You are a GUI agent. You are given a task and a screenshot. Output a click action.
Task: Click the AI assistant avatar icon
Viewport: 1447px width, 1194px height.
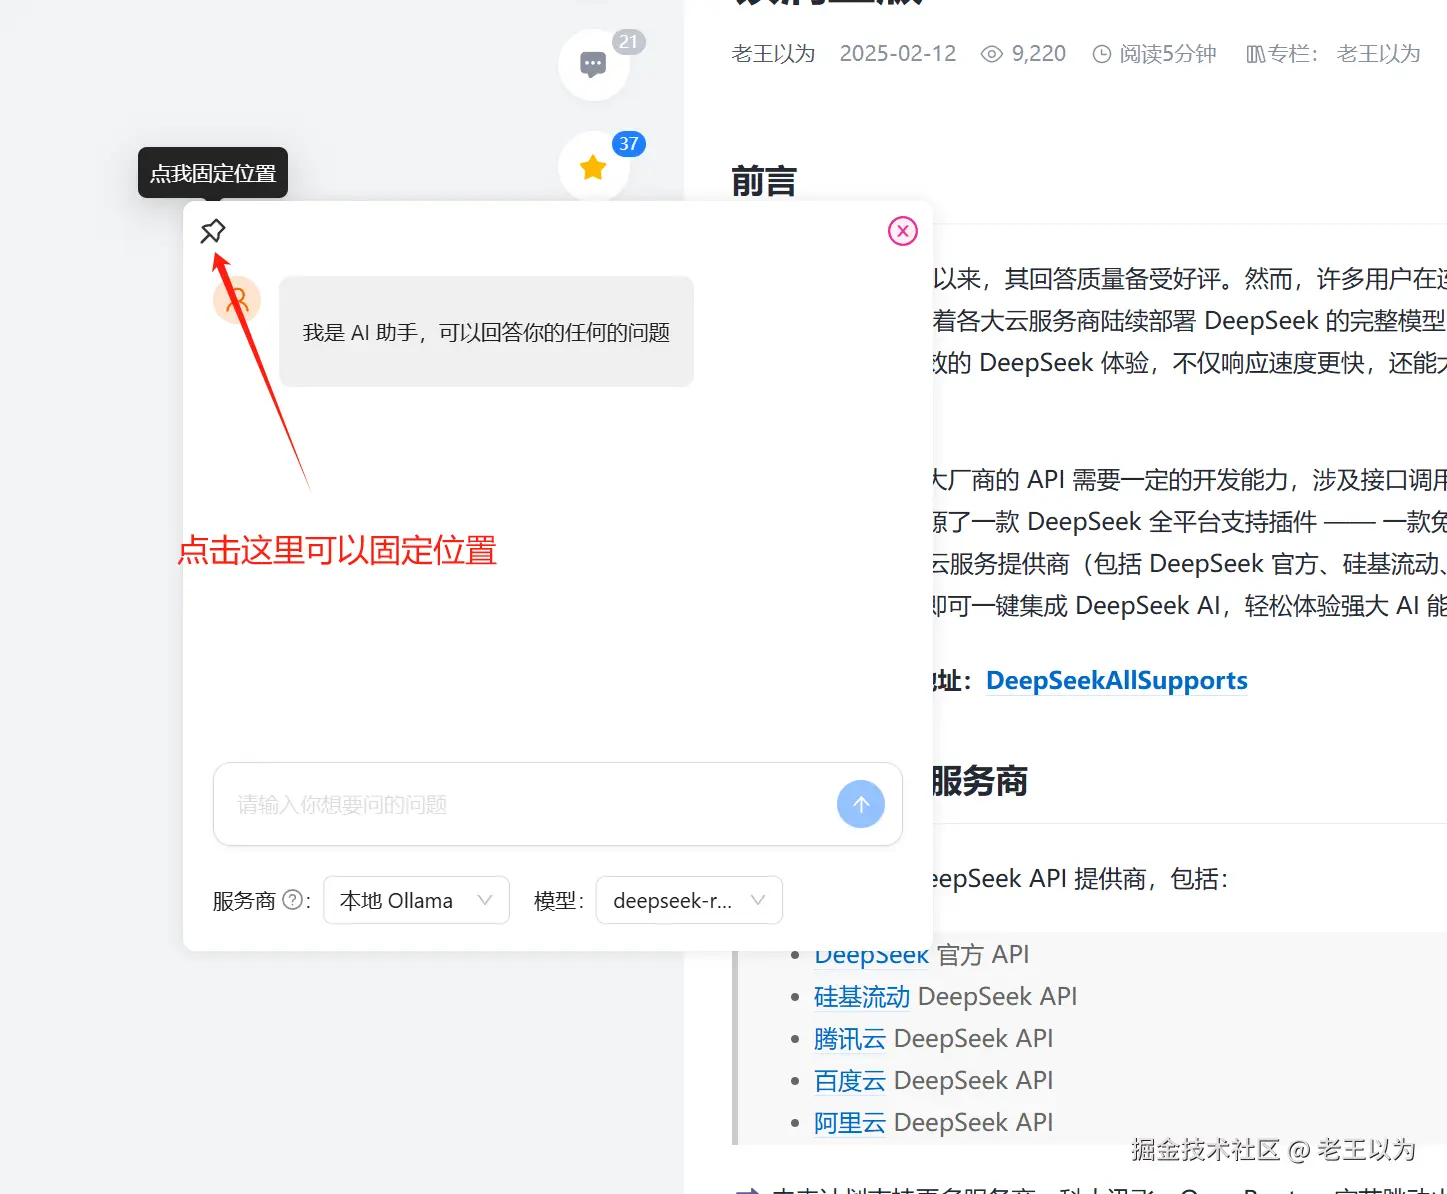coord(236,299)
